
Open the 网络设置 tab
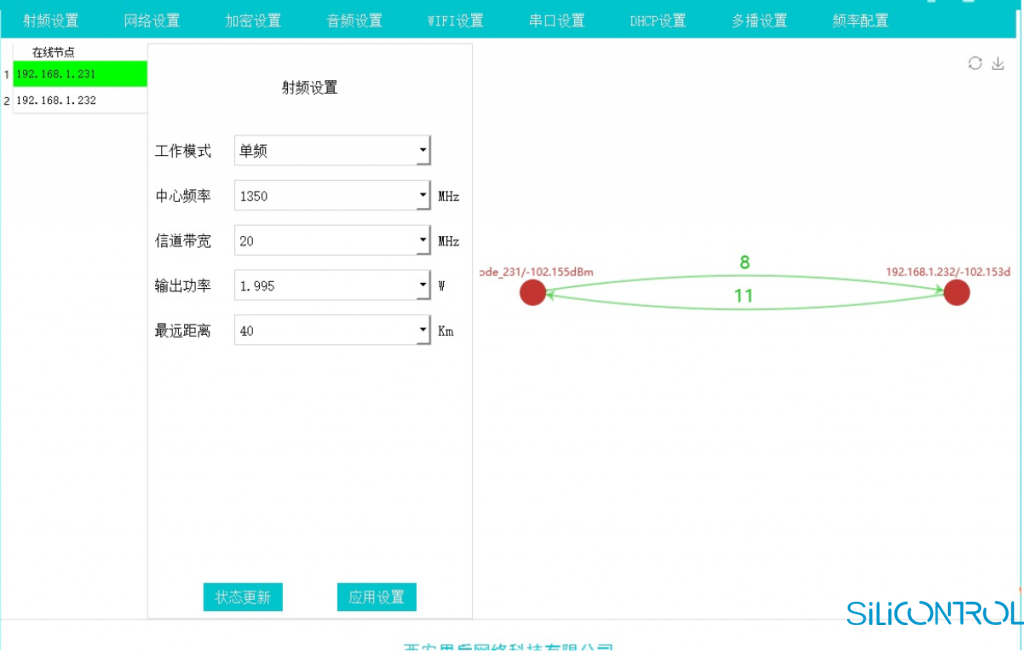click(x=152, y=21)
